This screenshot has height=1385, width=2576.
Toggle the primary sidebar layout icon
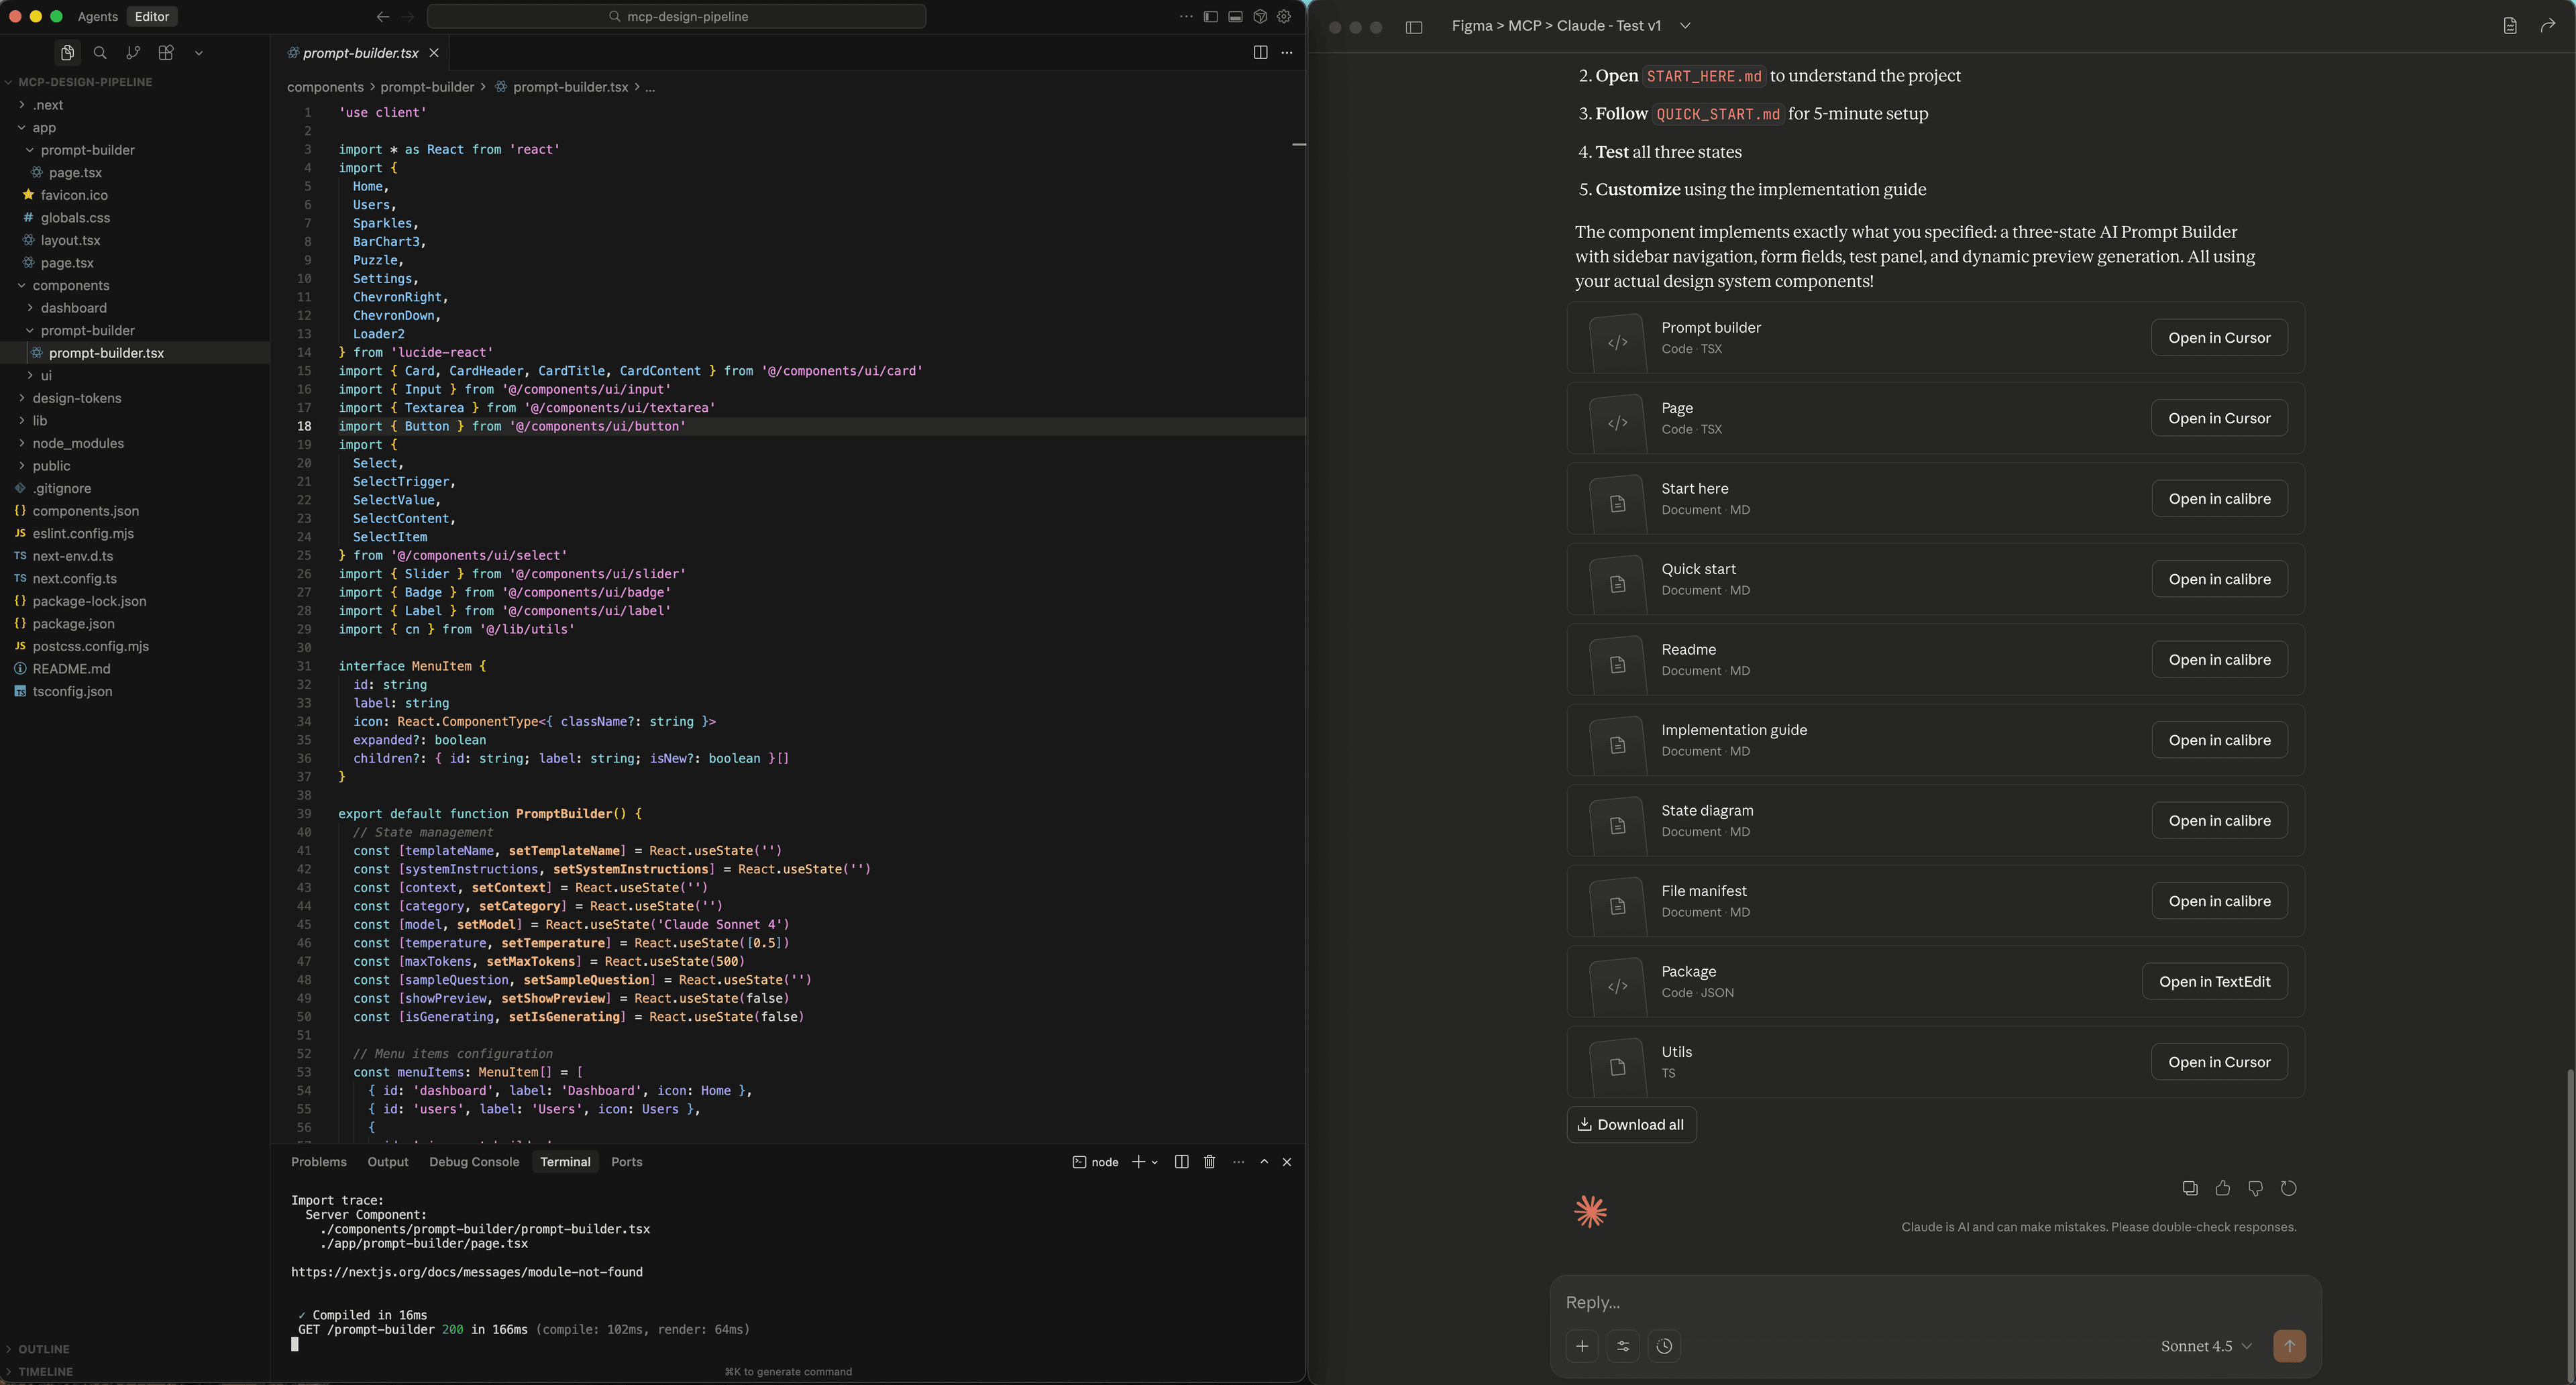point(1210,17)
